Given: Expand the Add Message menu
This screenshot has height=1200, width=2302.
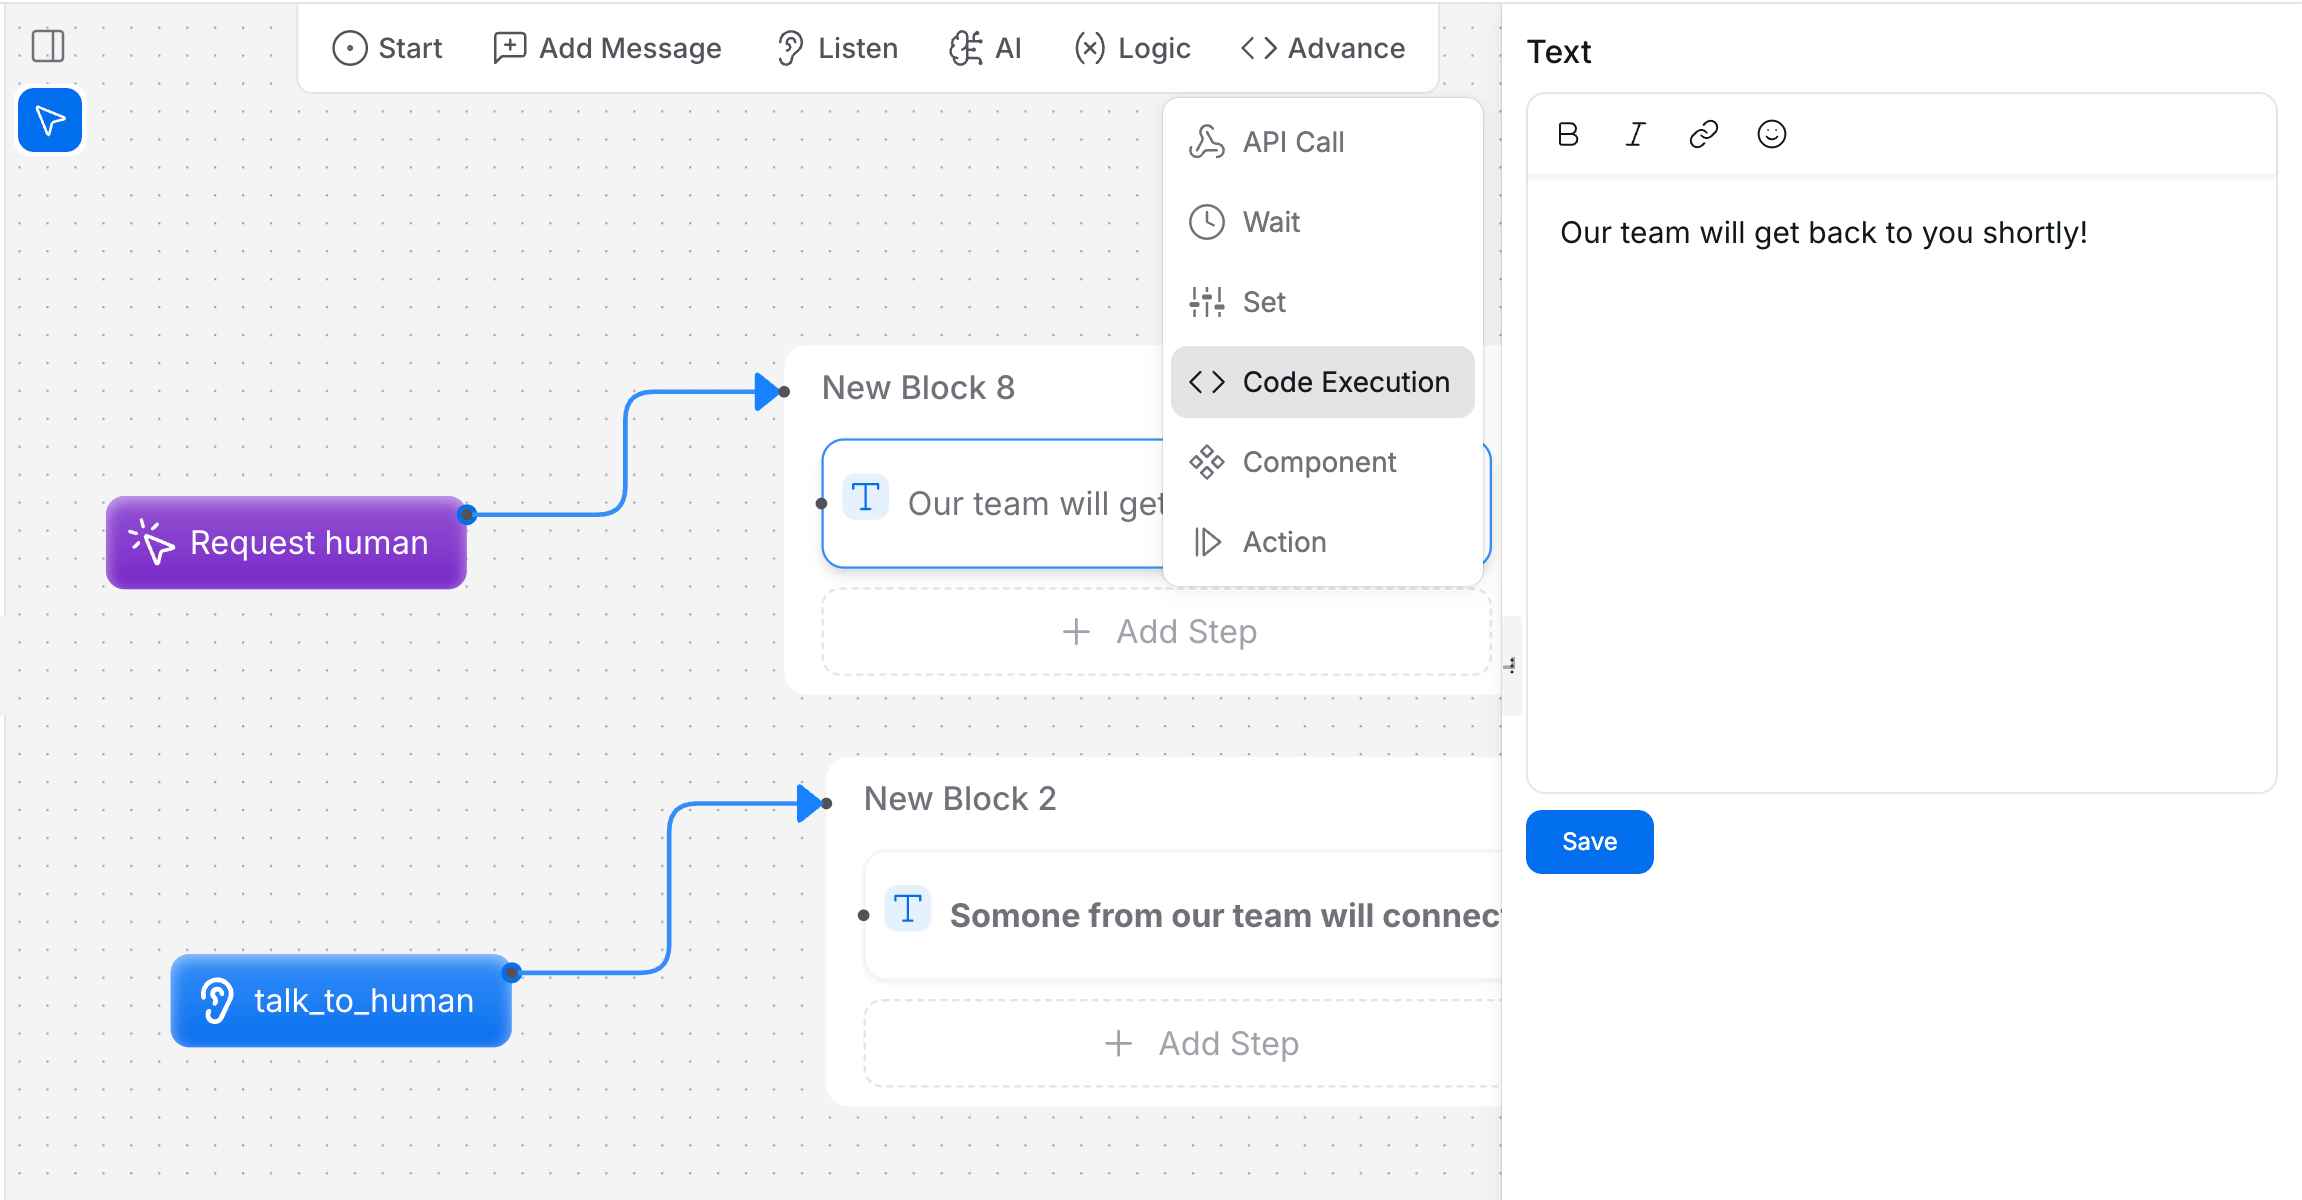Looking at the screenshot, I should point(607,48).
